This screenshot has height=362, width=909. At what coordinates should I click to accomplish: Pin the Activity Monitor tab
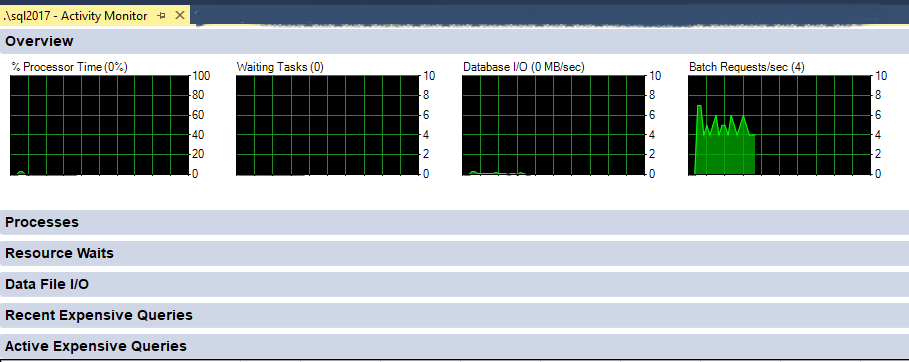(x=162, y=16)
